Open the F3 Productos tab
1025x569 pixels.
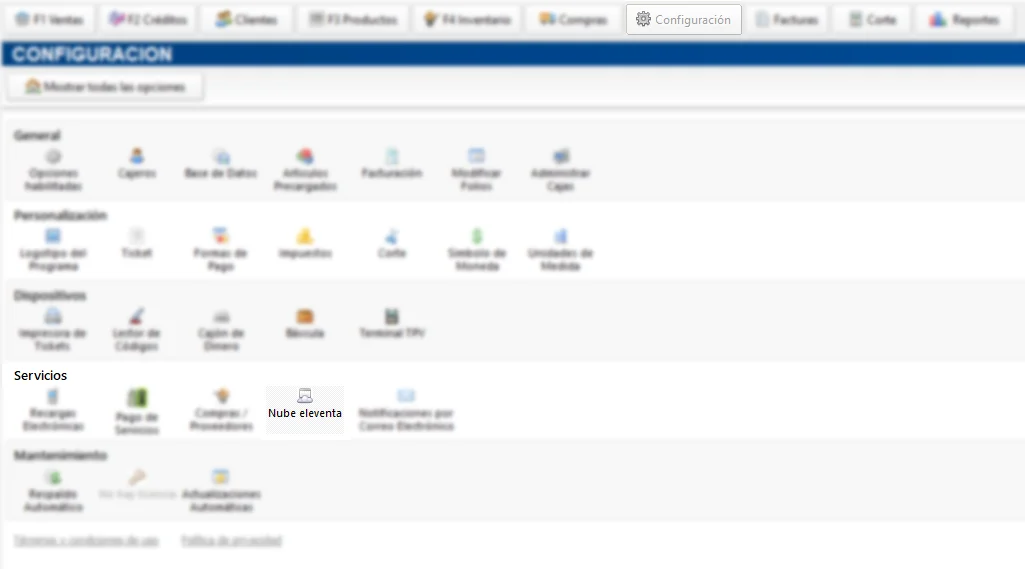[353, 20]
